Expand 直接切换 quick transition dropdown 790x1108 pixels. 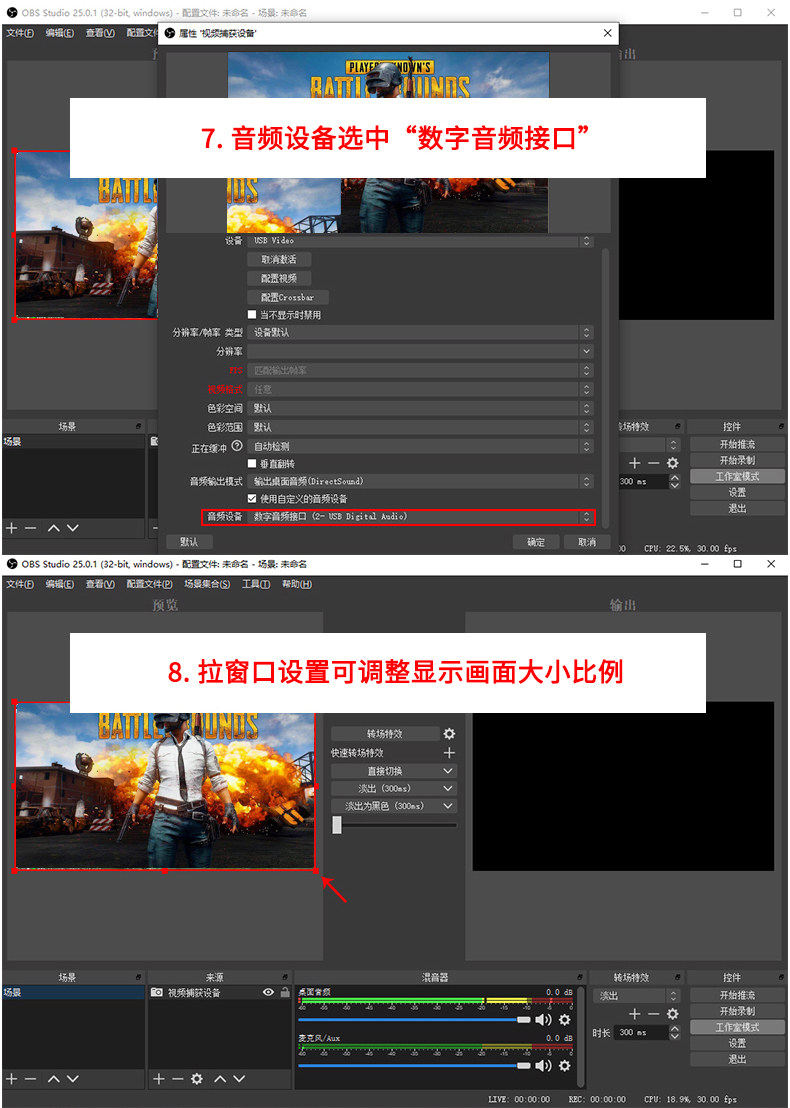coord(394,771)
